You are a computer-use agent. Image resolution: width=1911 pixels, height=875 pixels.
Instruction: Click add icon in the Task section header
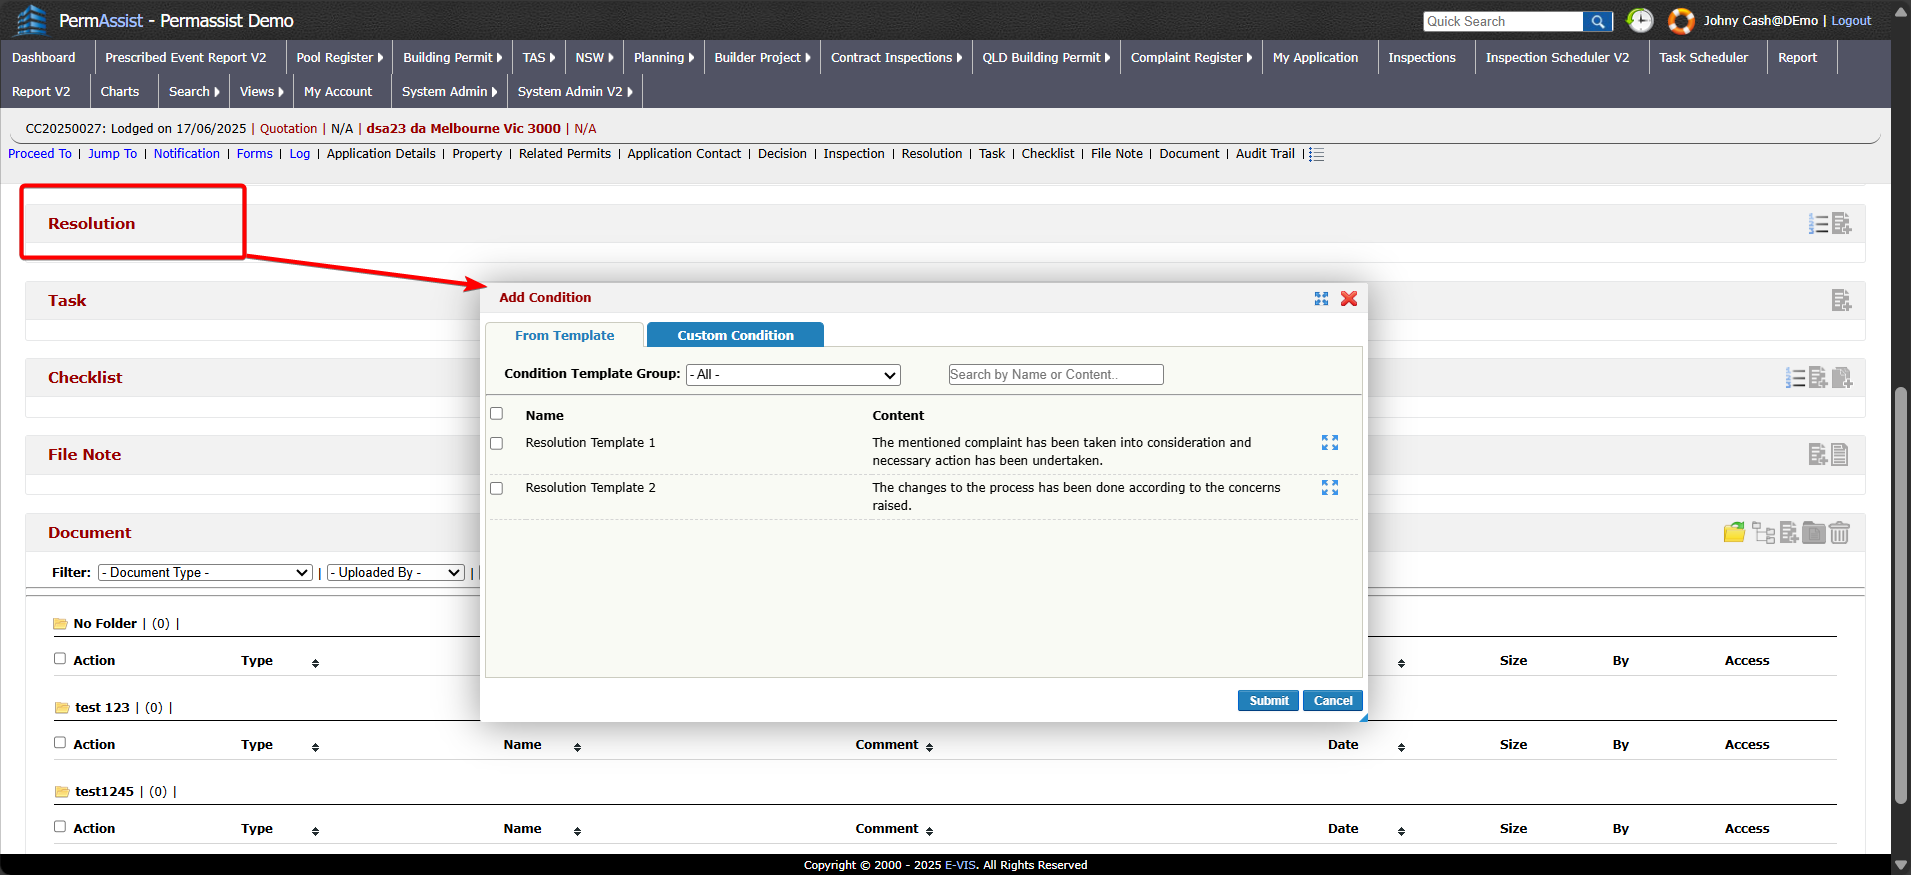[x=1841, y=301]
